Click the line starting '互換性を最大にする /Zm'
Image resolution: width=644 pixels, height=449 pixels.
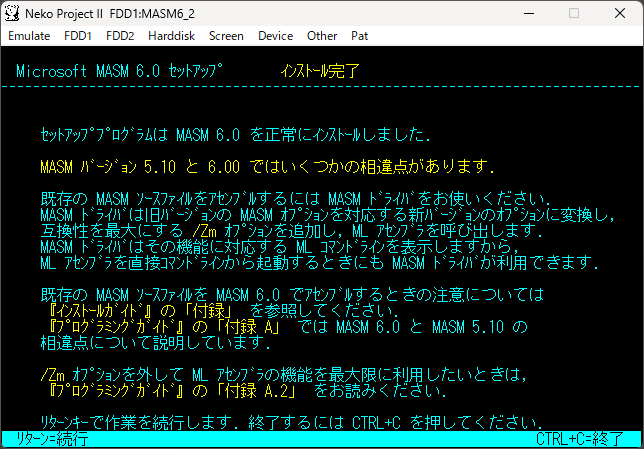291,231
